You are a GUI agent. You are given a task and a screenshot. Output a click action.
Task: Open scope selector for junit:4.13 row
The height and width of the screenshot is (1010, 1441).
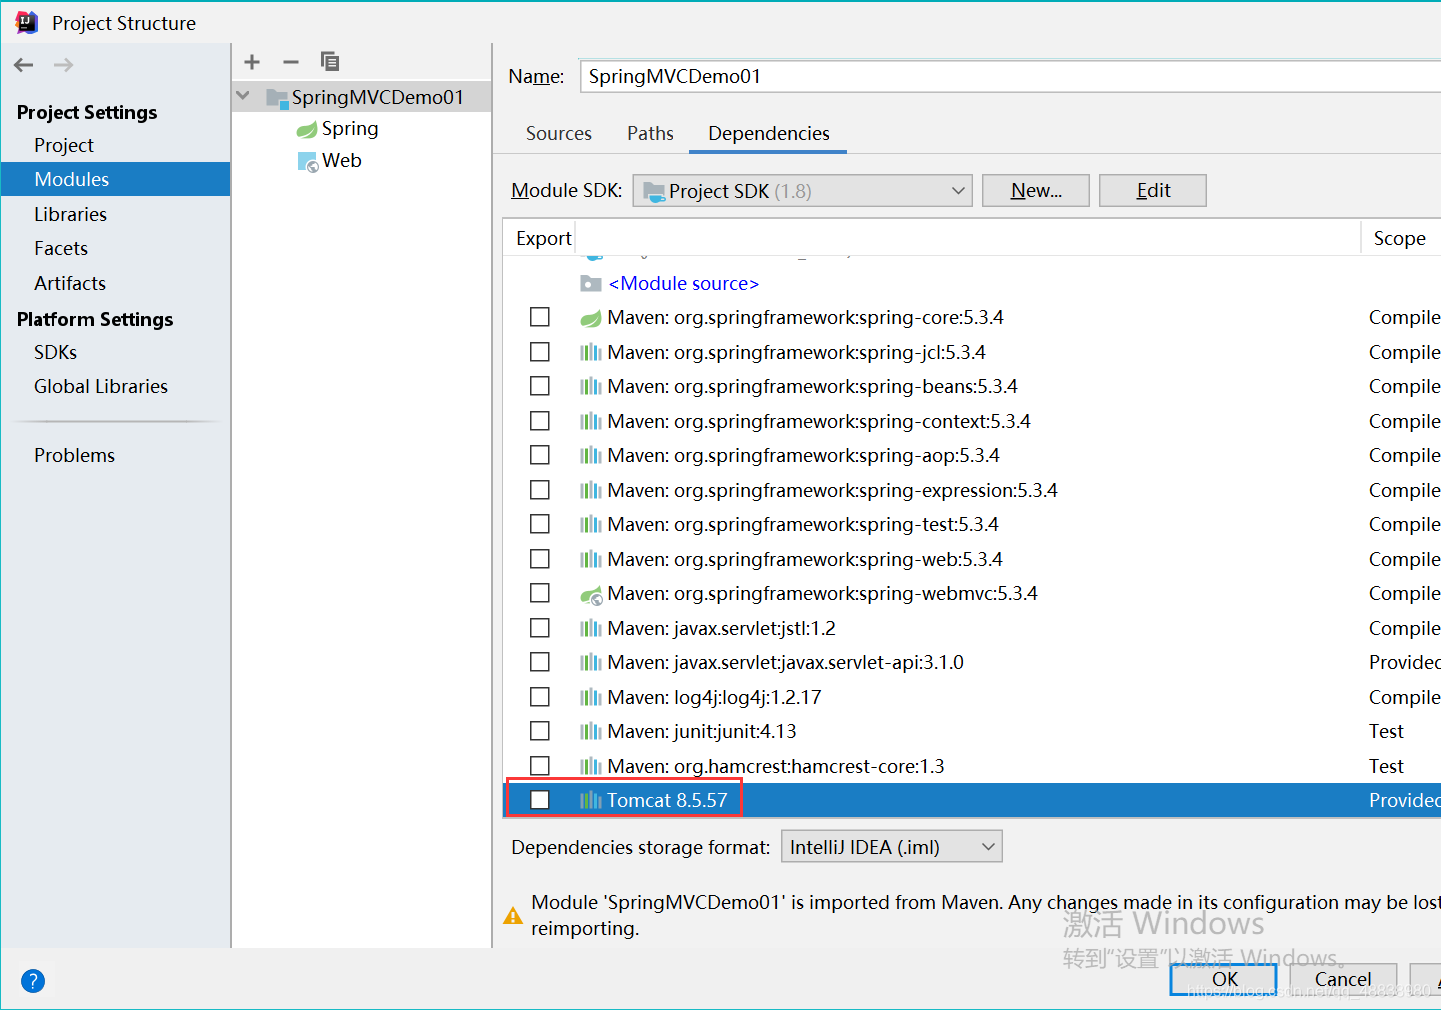click(1386, 731)
